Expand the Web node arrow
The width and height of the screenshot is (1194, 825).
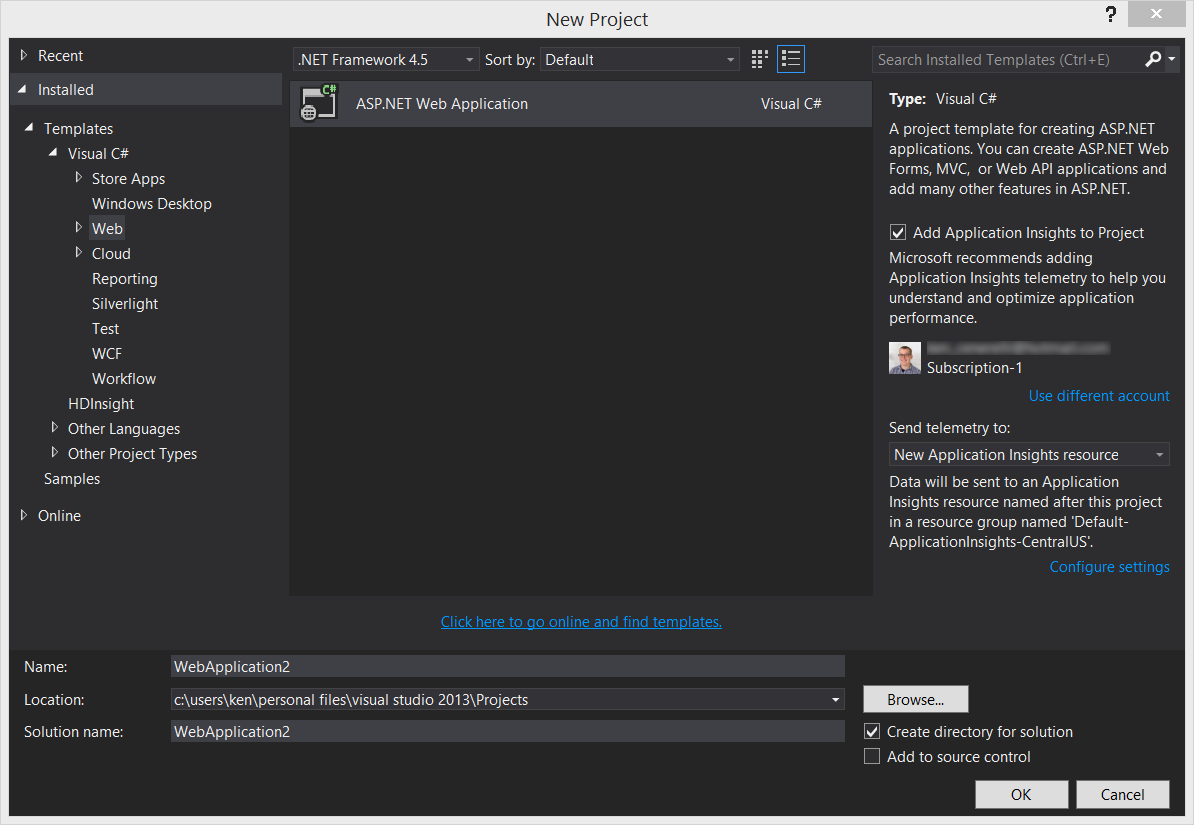coord(78,227)
